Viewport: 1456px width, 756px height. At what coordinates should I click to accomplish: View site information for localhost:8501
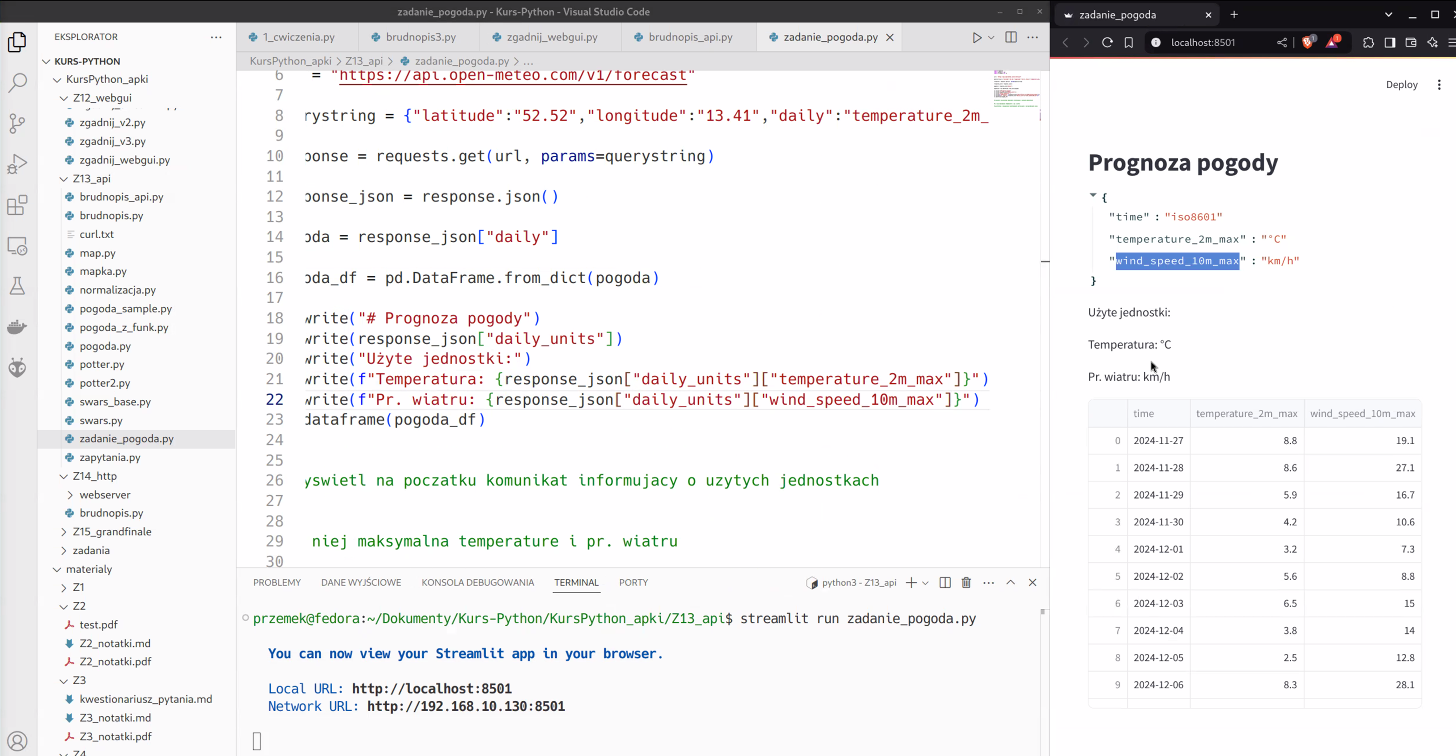(1155, 42)
